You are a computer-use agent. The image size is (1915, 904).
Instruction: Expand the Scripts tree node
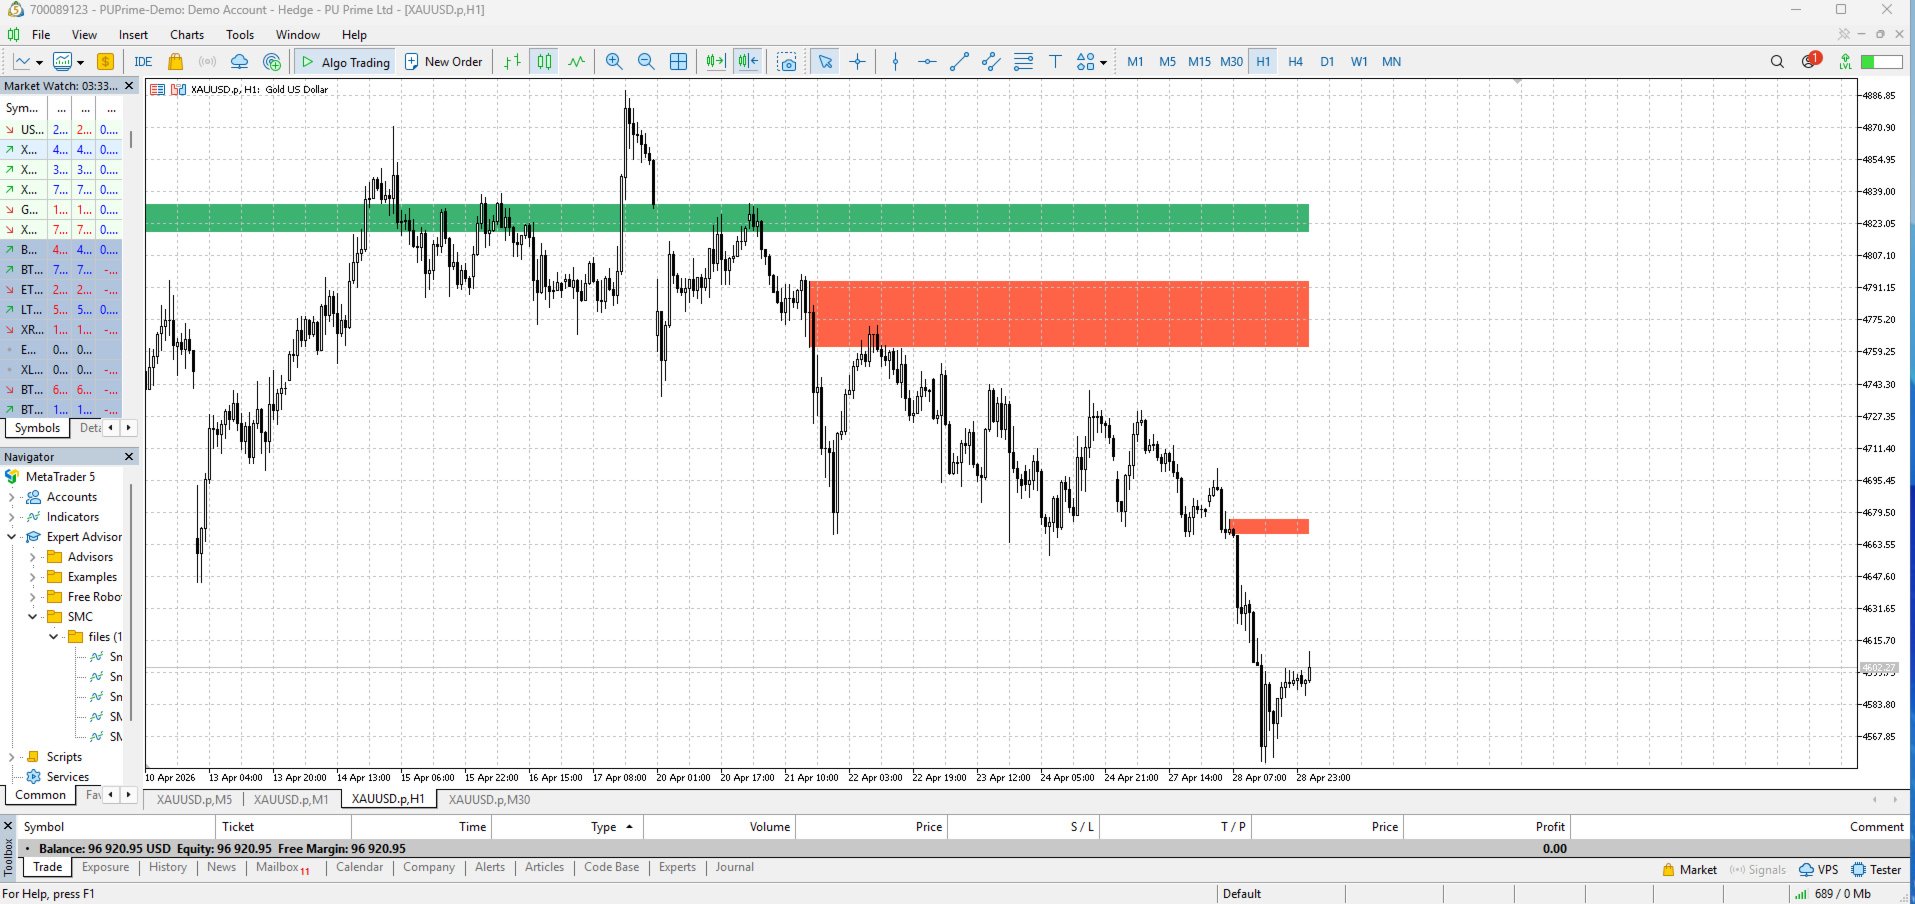(12, 757)
